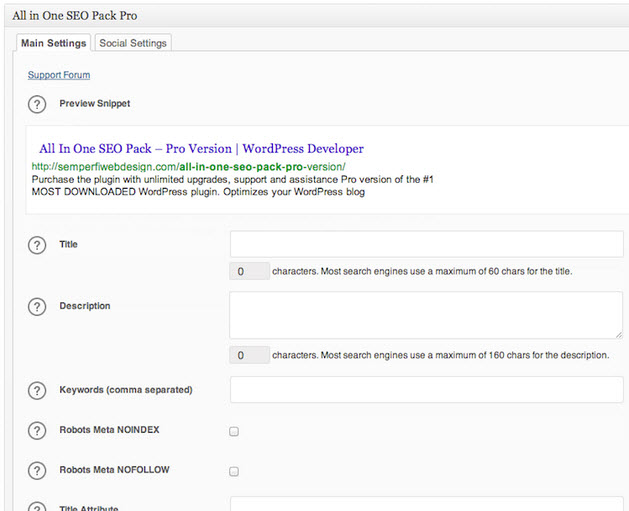629x511 pixels.
Task: Click the question mark next to Keywords
Action: [x=37, y=390]
